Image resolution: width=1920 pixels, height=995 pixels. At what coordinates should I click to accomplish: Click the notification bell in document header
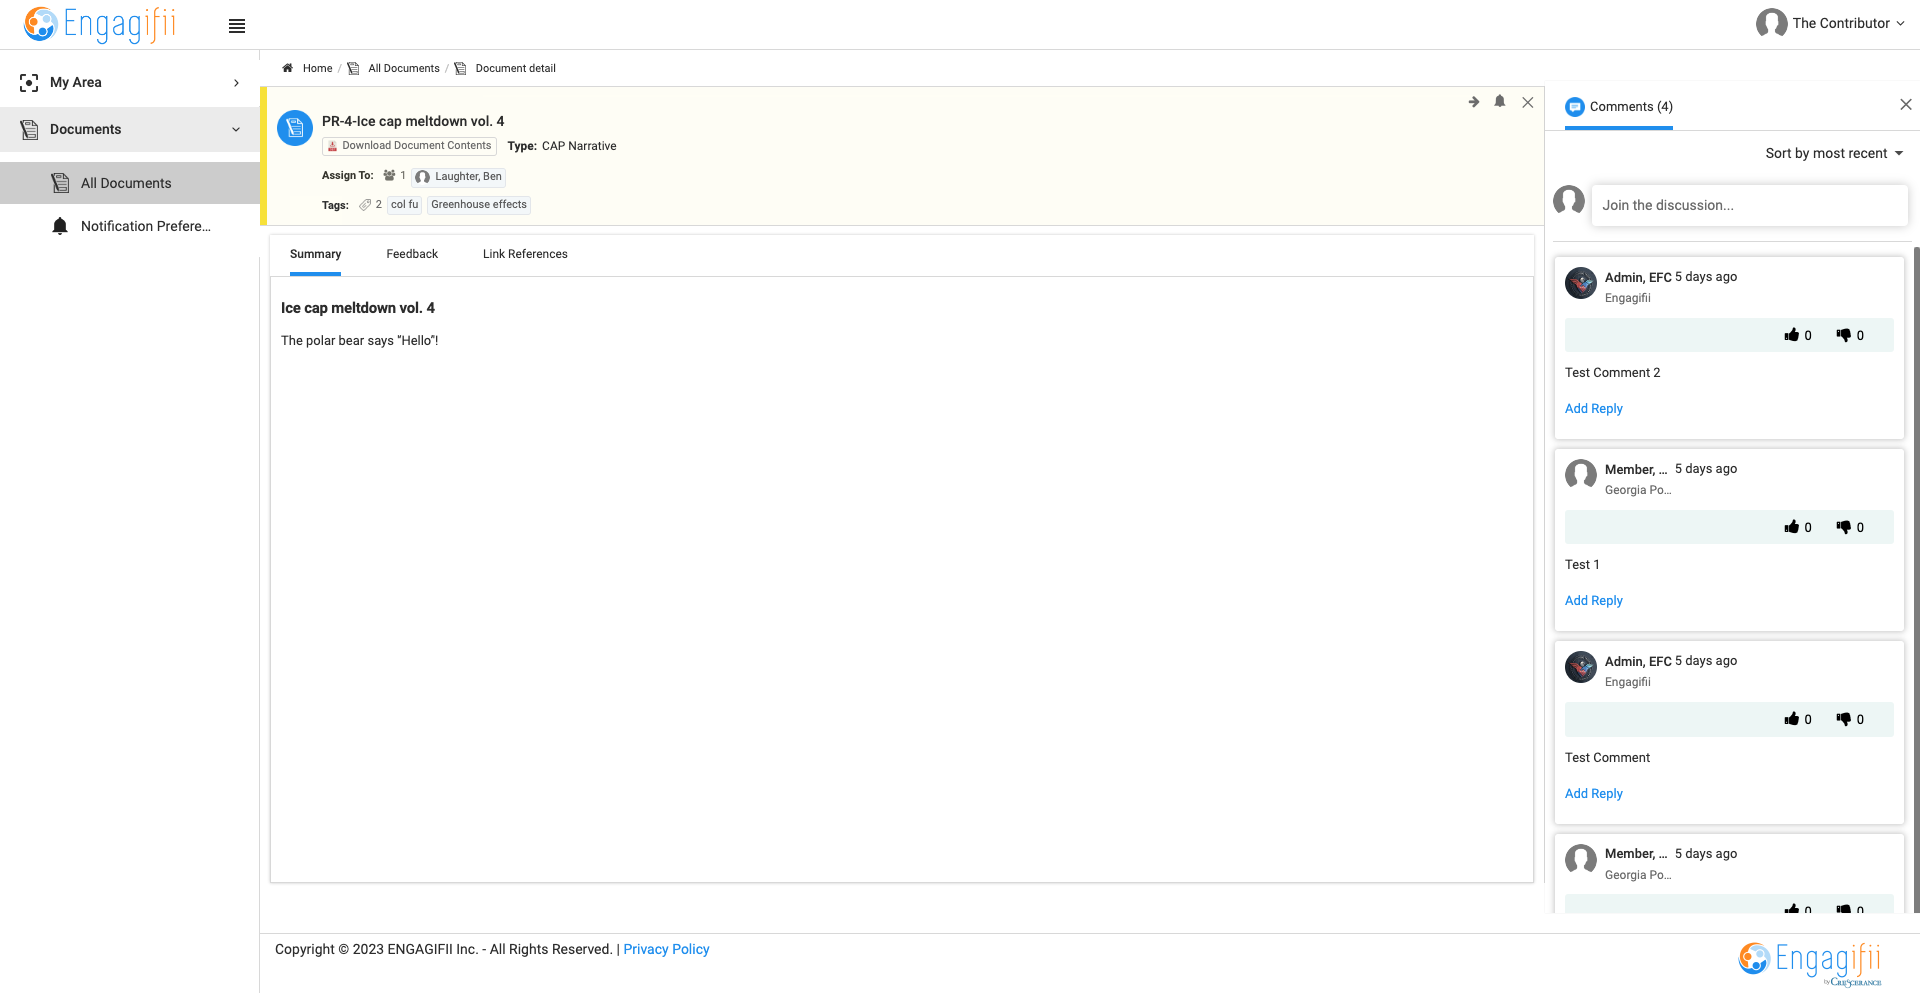(x=1500, y=101)
